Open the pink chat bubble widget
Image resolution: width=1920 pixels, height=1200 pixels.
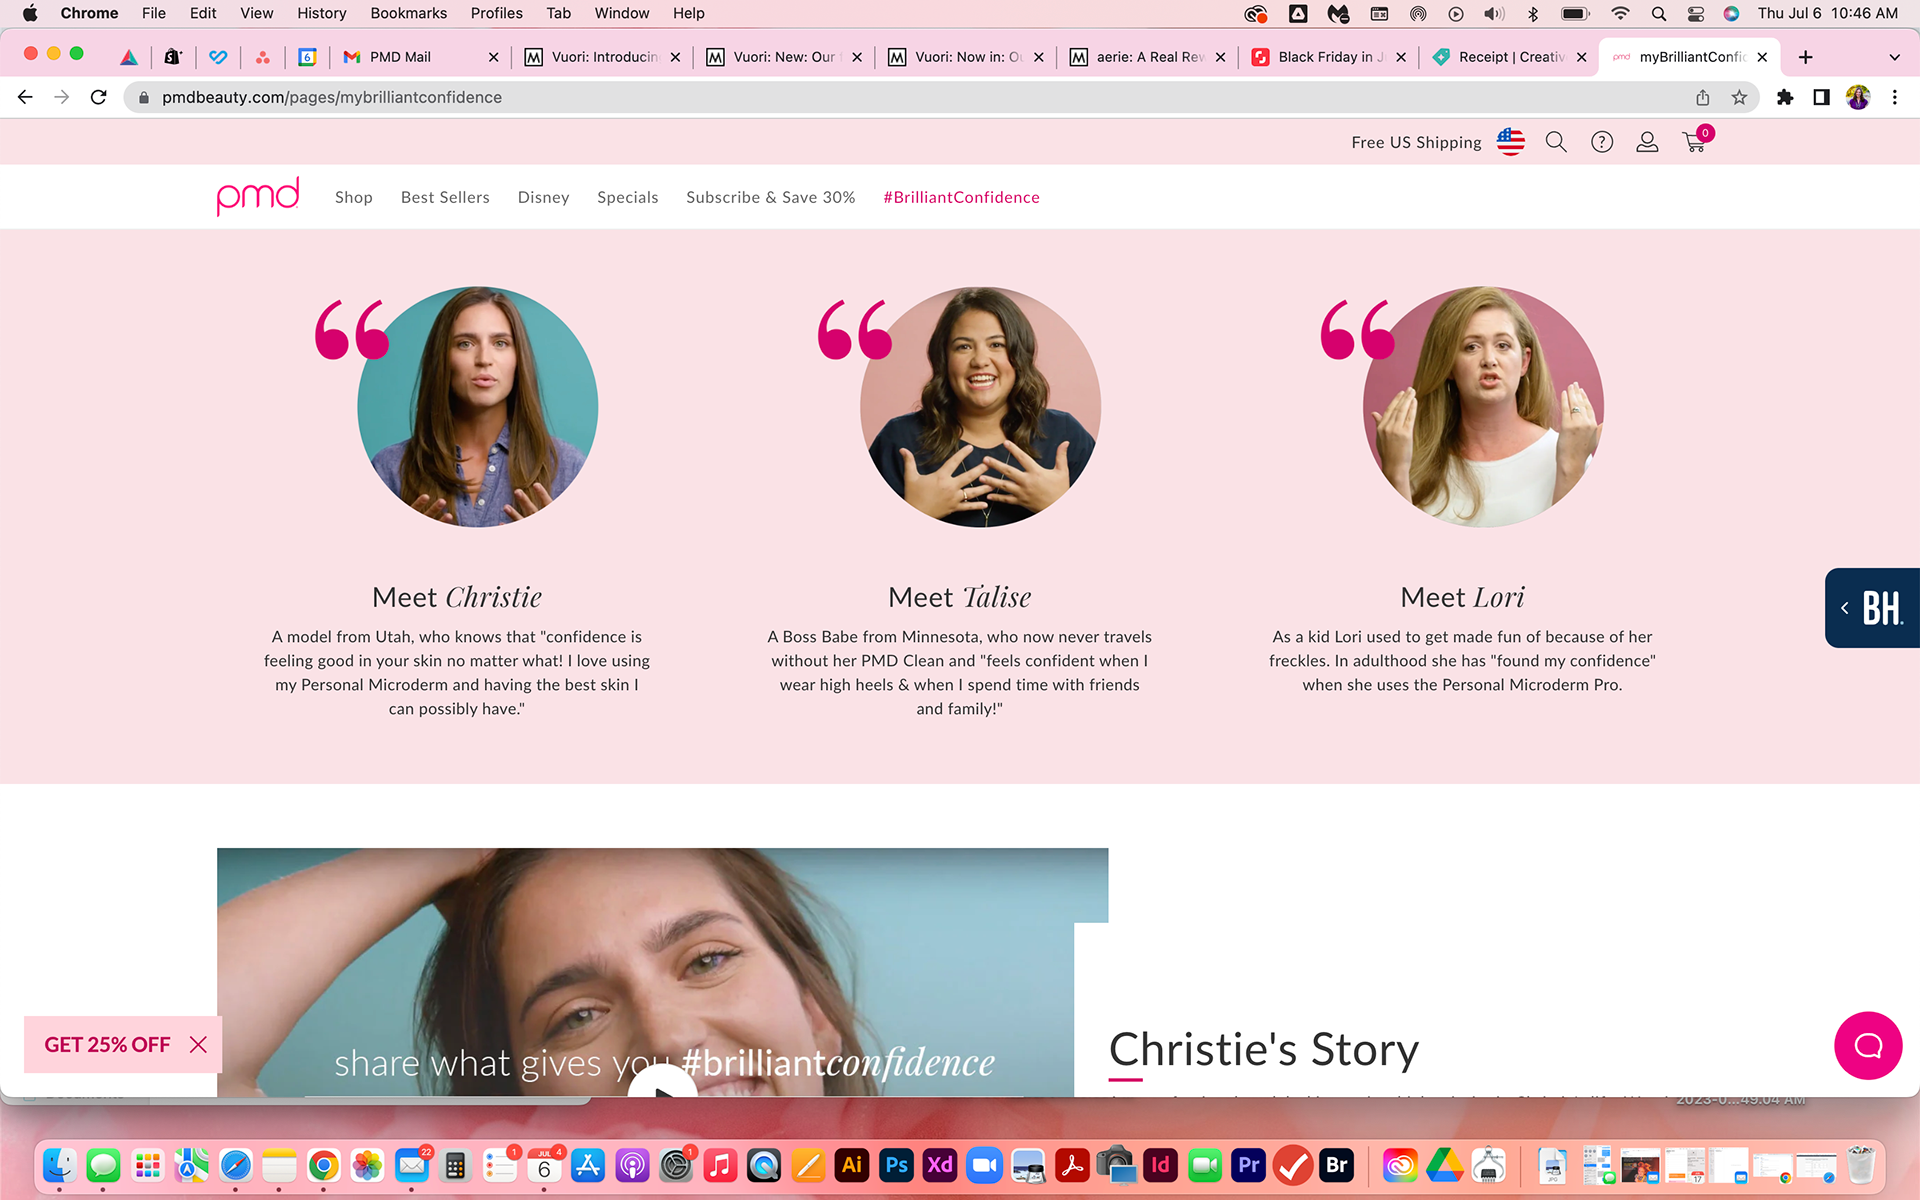(1867, 1045)
